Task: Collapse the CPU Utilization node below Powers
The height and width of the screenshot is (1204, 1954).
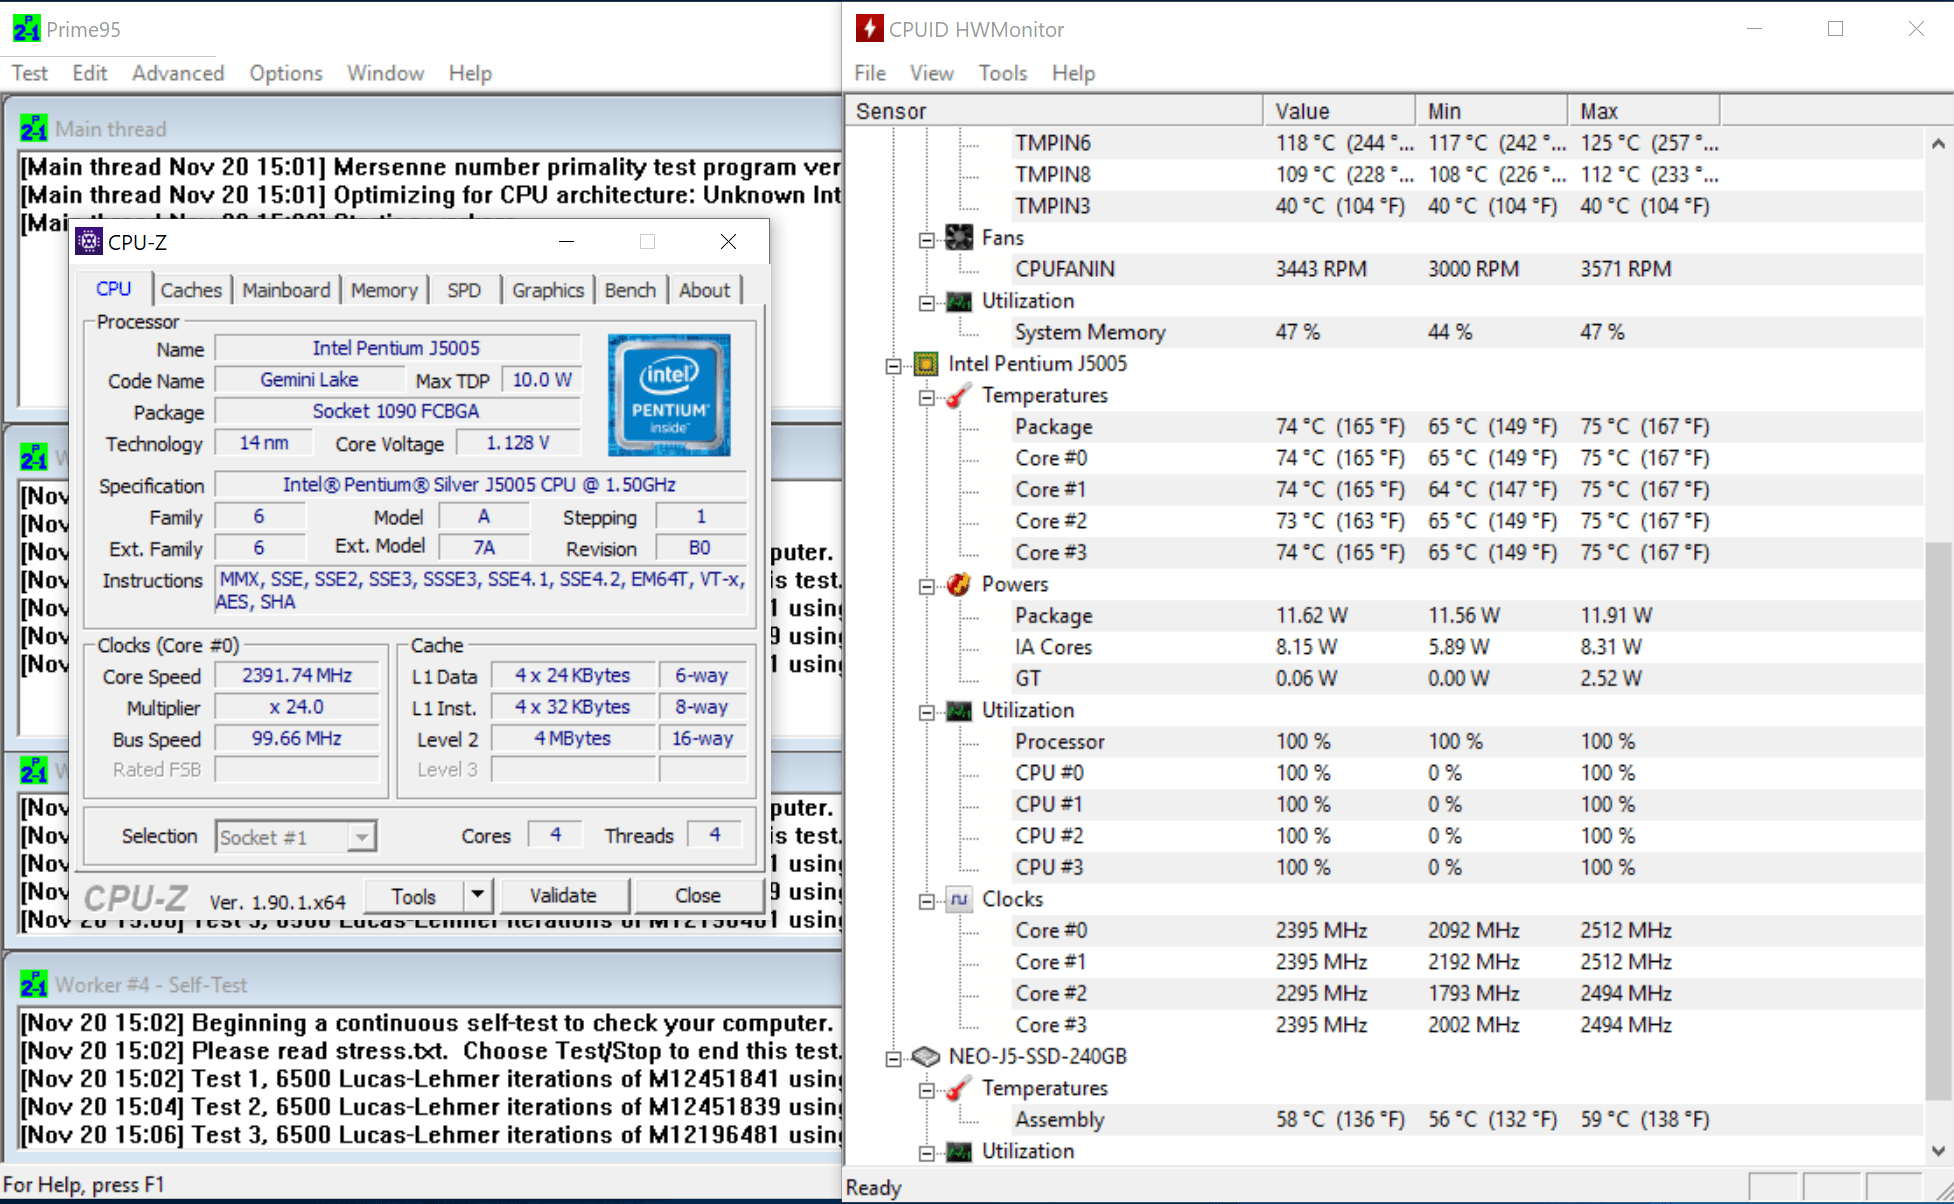Action: [x=927, y=712]
